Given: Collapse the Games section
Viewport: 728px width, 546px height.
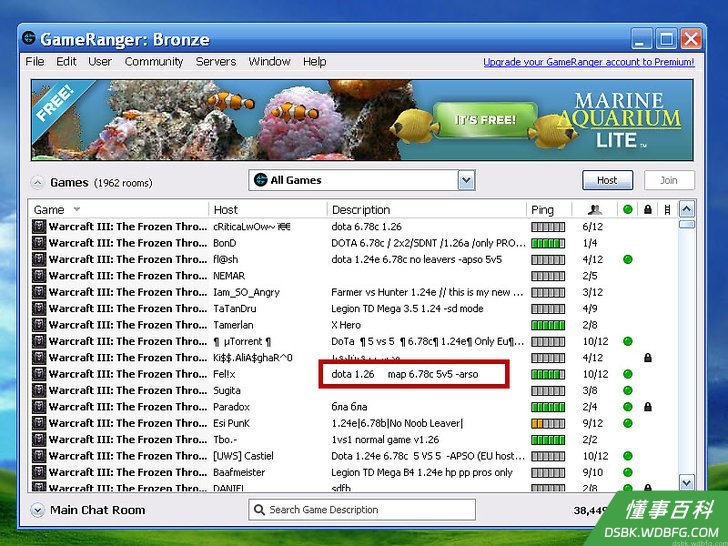Looking at the screenshot, I should [x=38, y=183].
